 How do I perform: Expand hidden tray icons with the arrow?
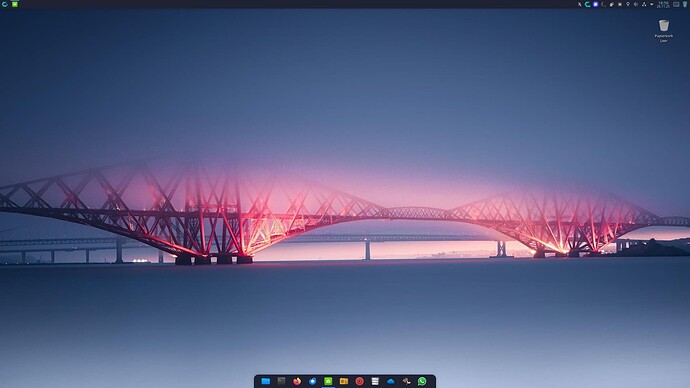[x=652, y=4]
